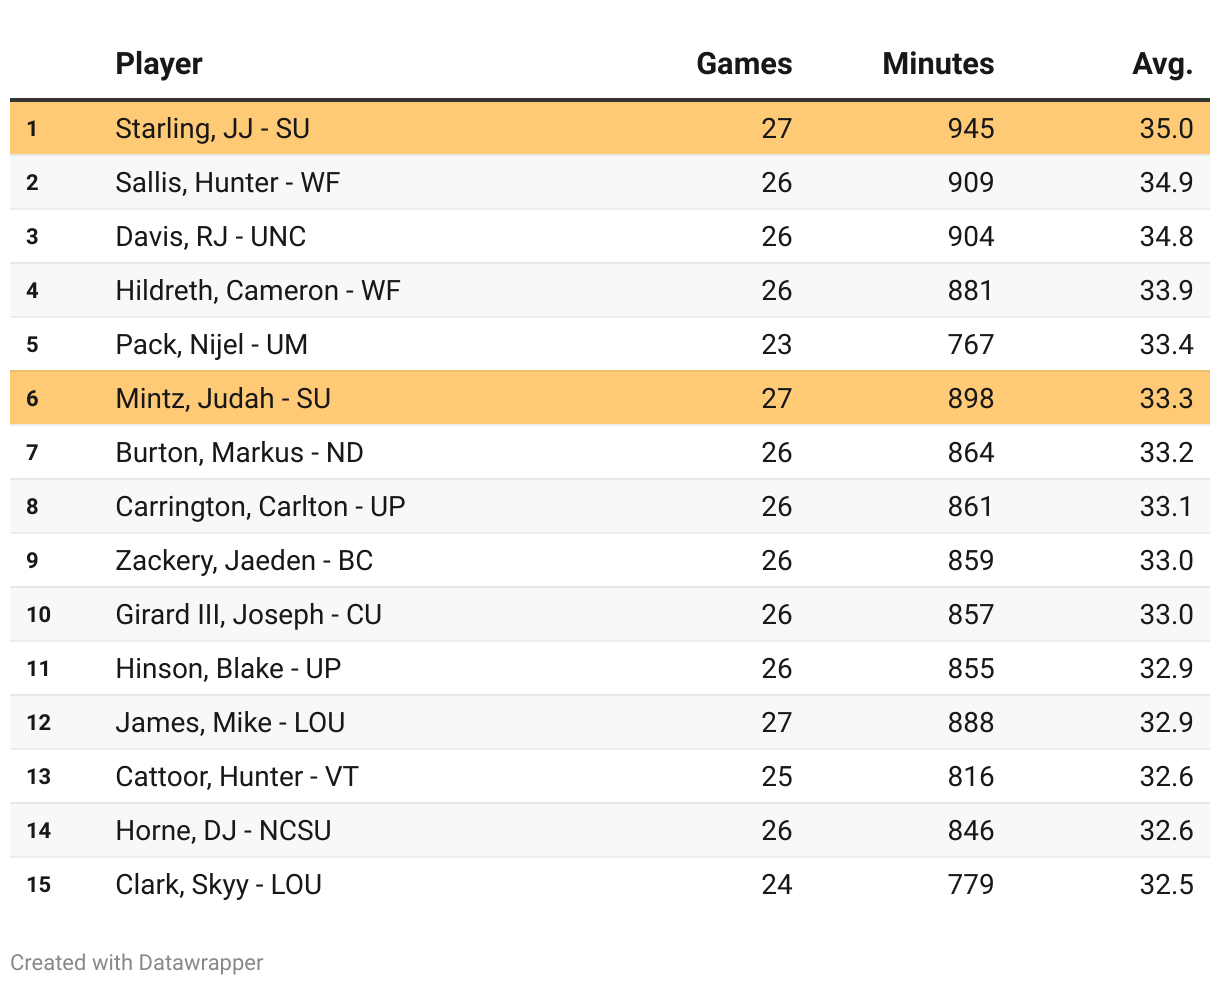Viewport: 1220px width, 986px height.
Task: Select Horne, DJ - NCSU row
Action: click(223, 830)
